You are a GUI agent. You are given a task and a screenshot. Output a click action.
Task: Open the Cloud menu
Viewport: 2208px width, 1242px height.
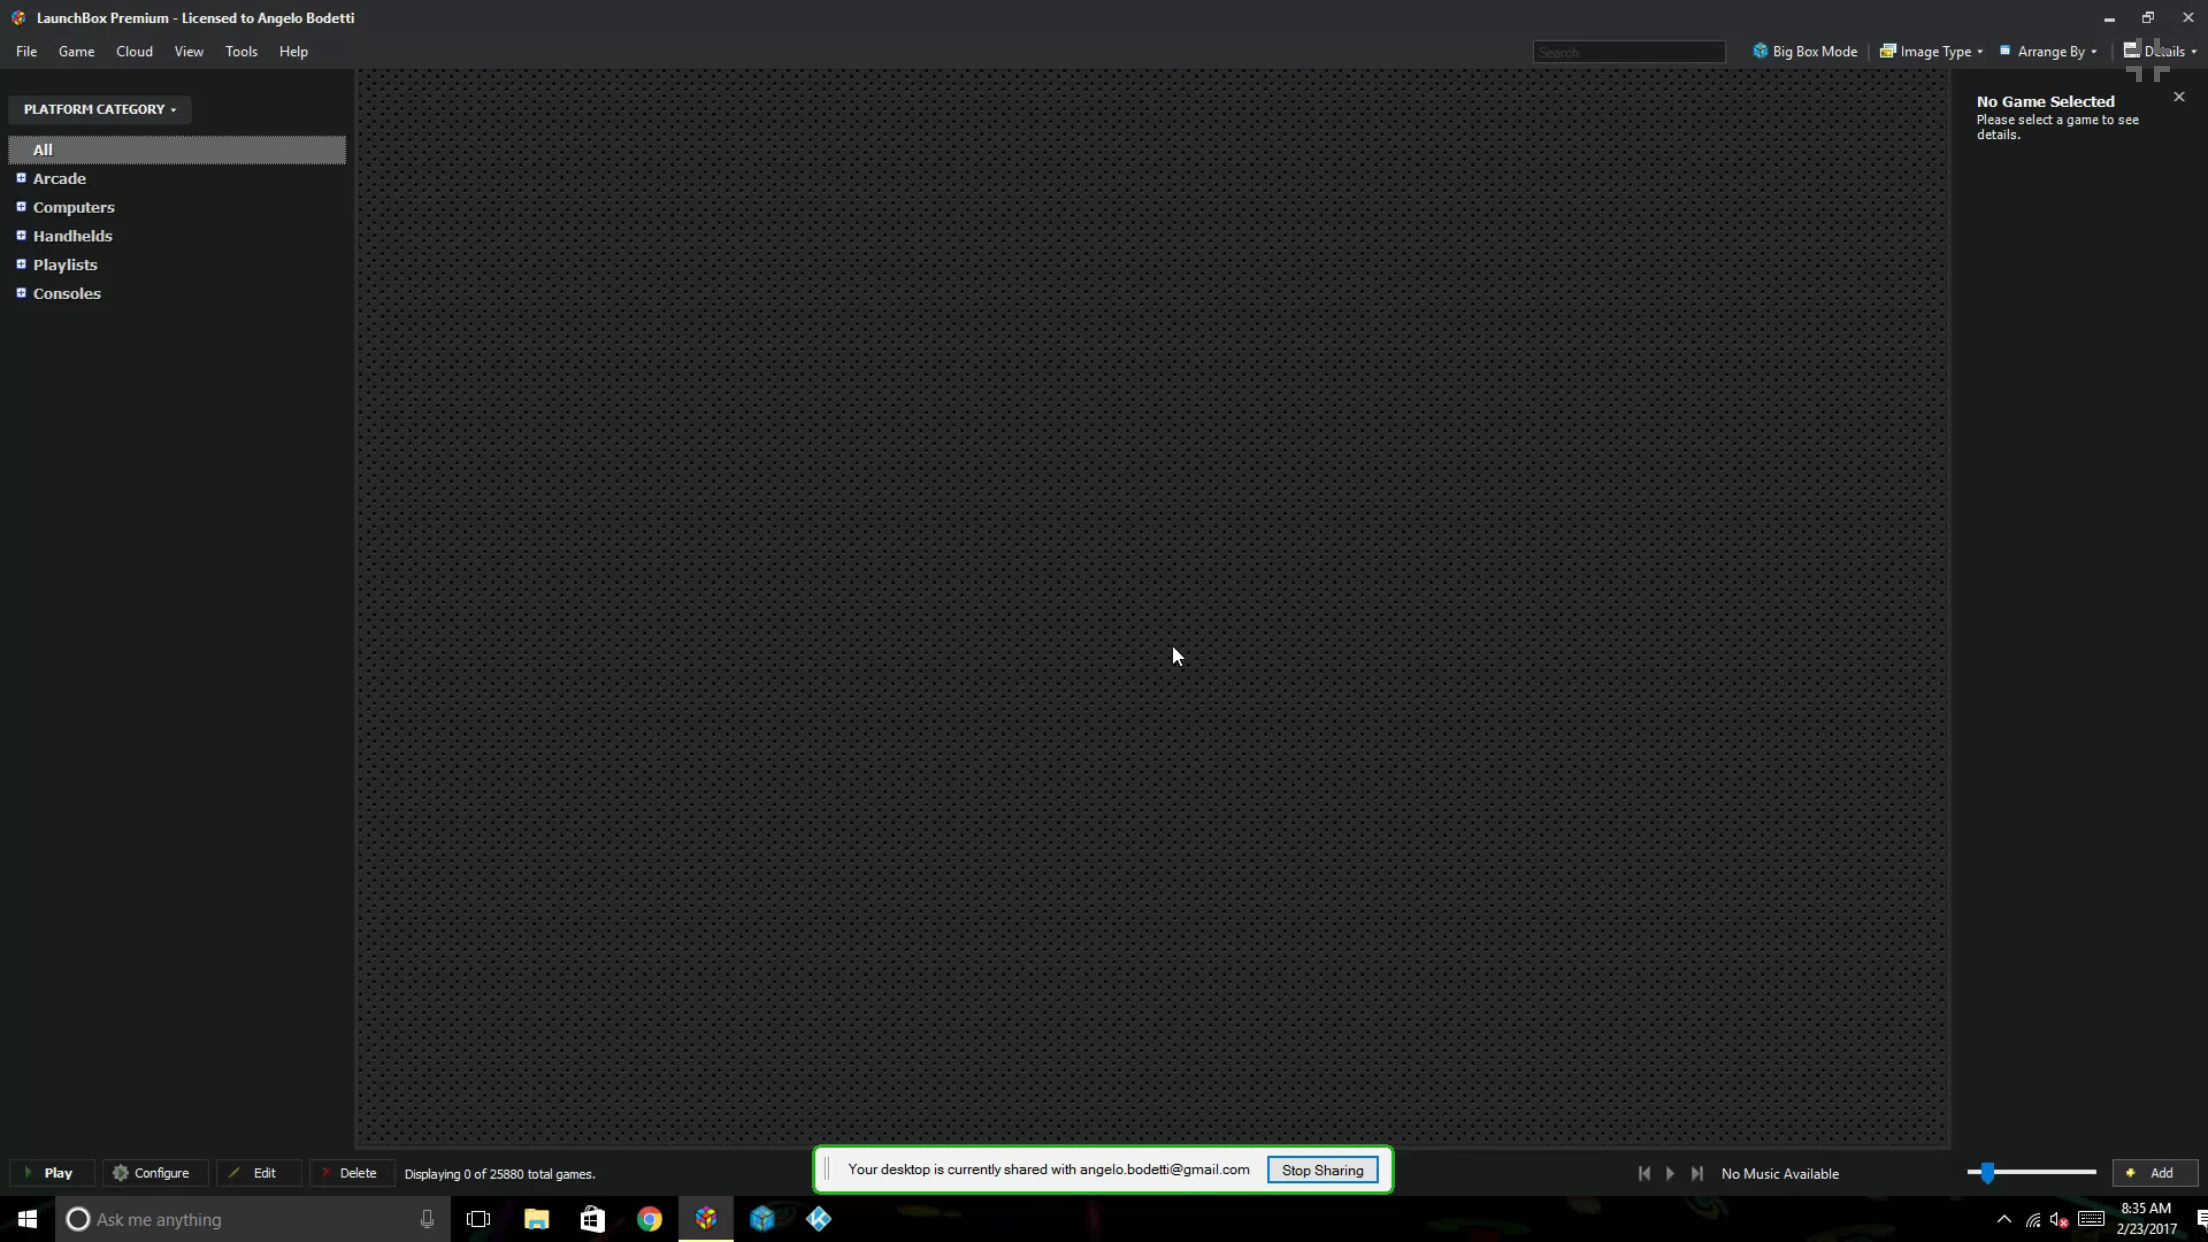(x=134, y=51)
